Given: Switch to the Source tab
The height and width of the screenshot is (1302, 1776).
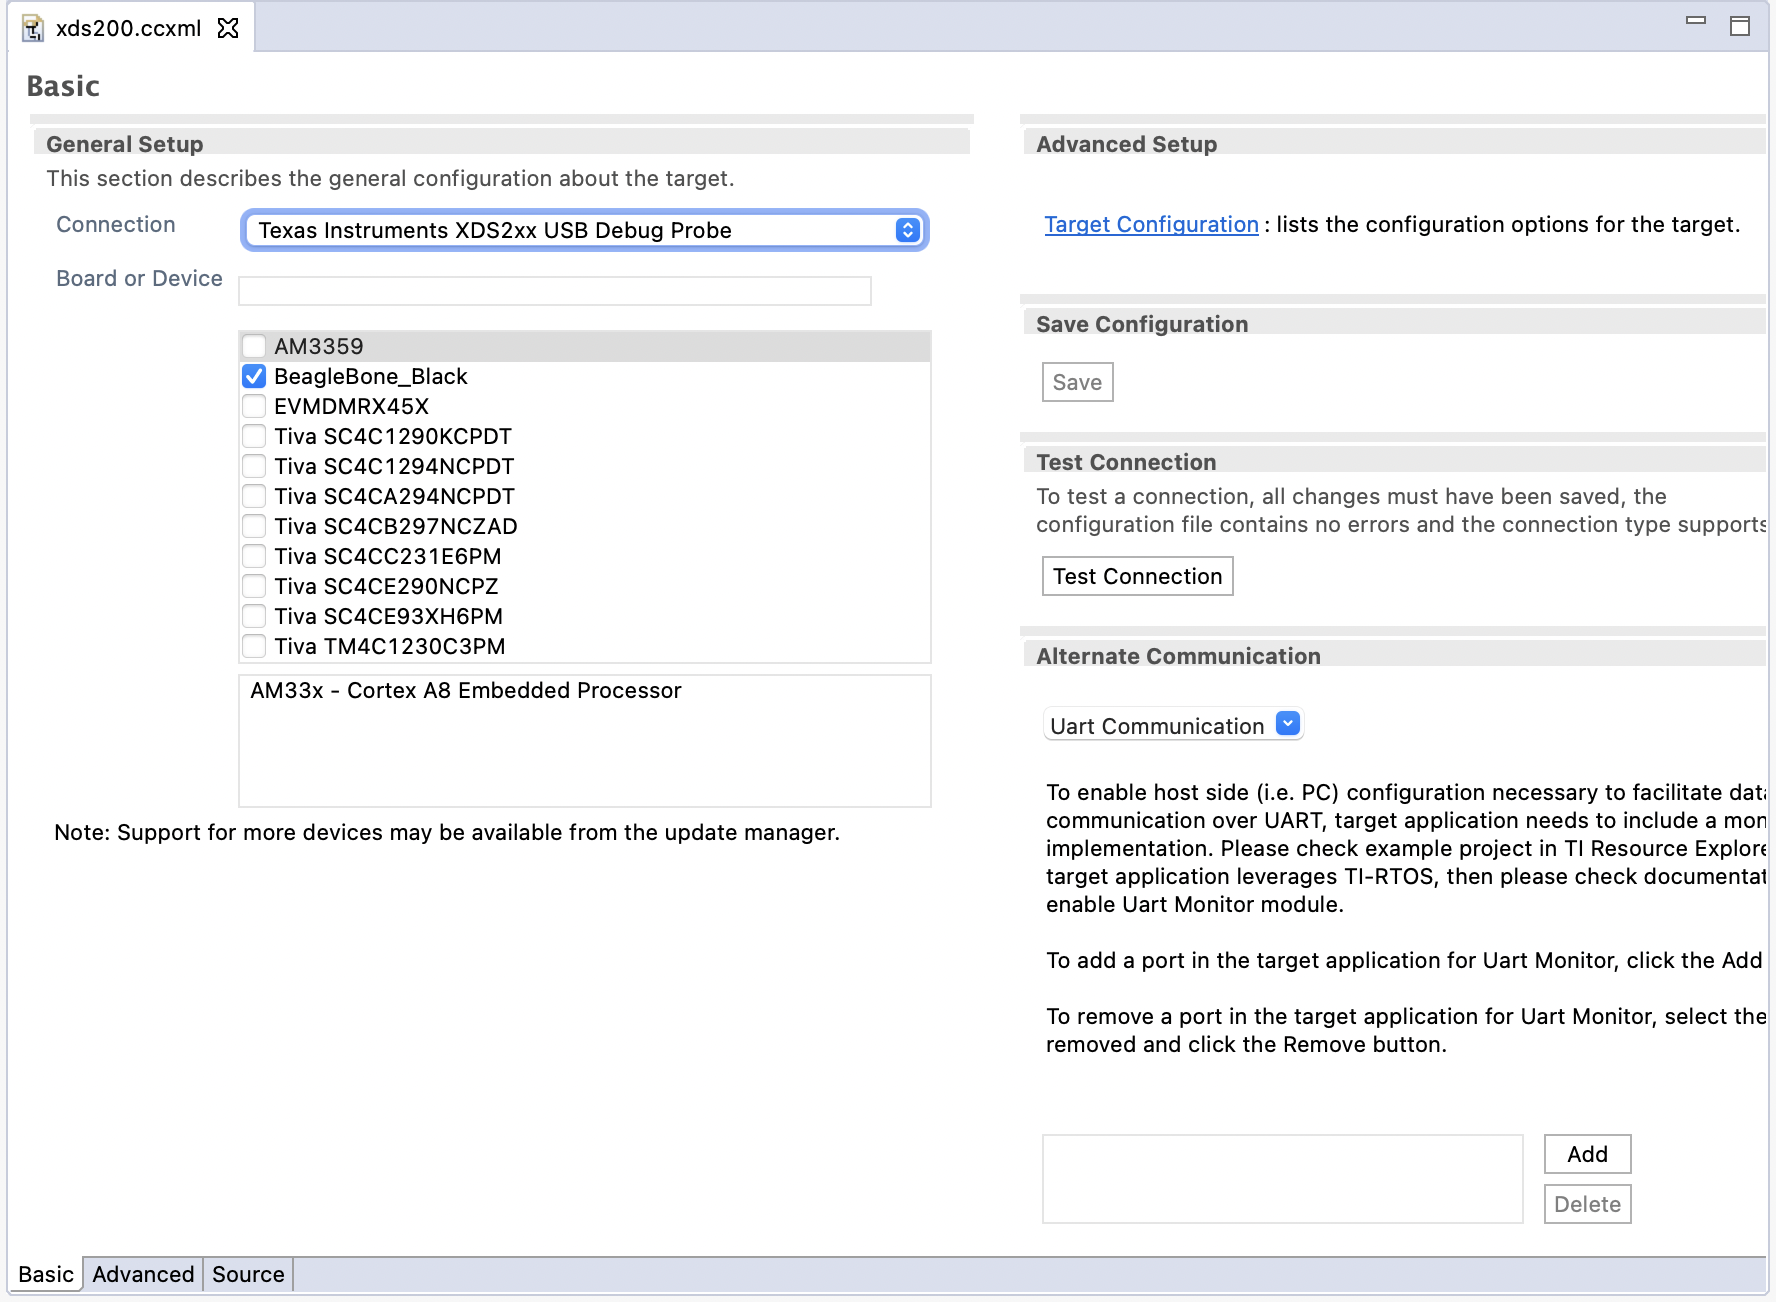Looking at the screenshot, I should click(247, 1274).
